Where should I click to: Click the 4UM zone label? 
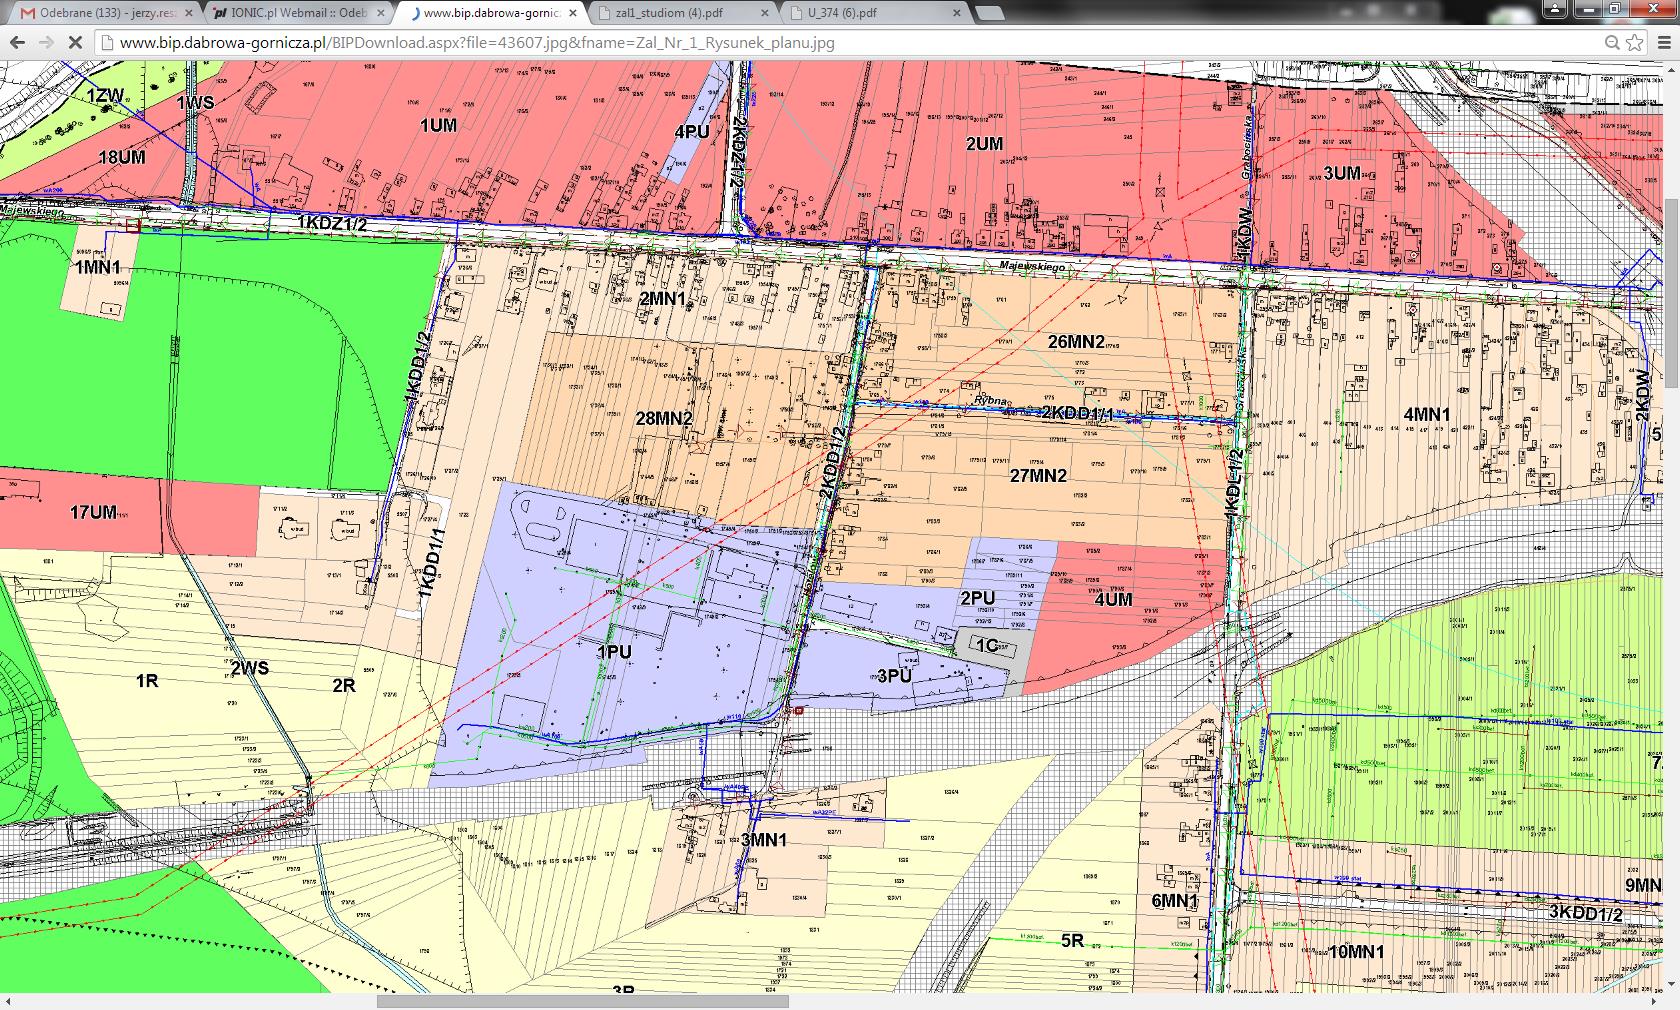pos(1113,600)
